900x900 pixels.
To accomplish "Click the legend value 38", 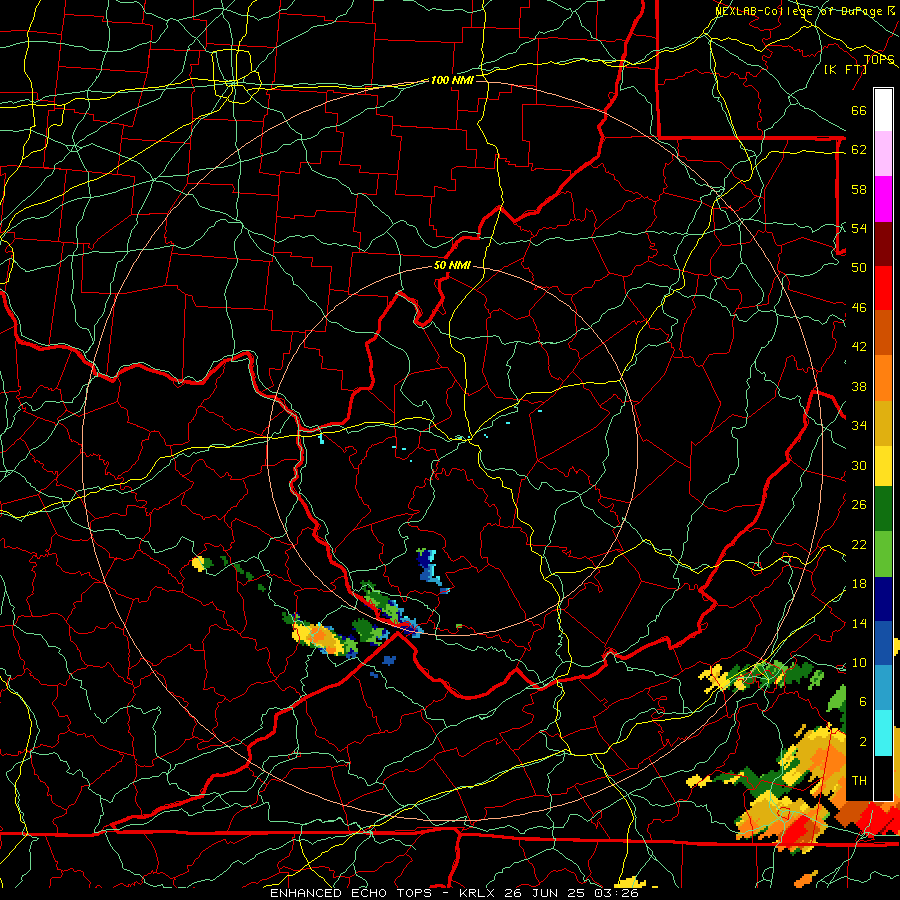I will 859,387.
